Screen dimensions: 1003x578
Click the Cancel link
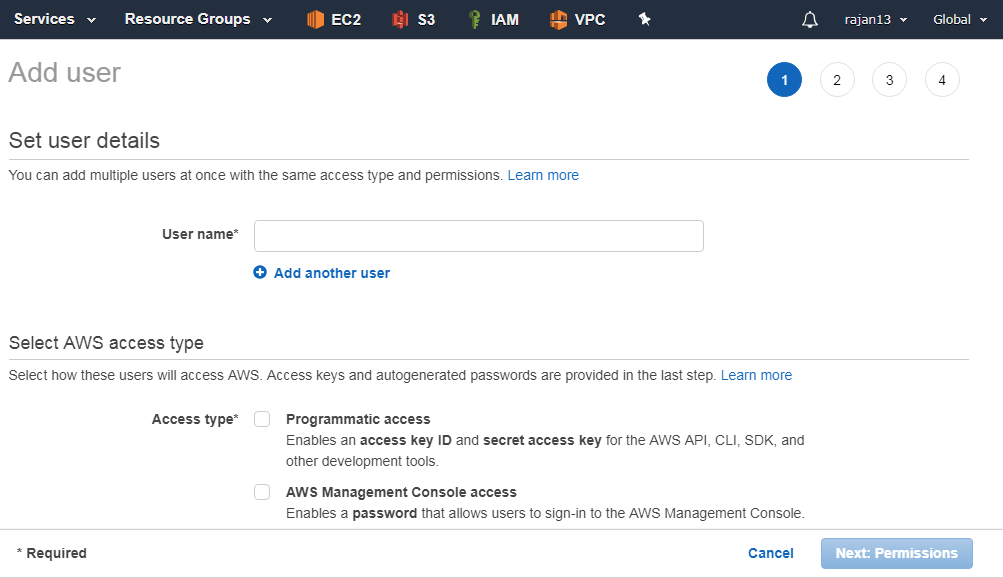pos(771,553)
